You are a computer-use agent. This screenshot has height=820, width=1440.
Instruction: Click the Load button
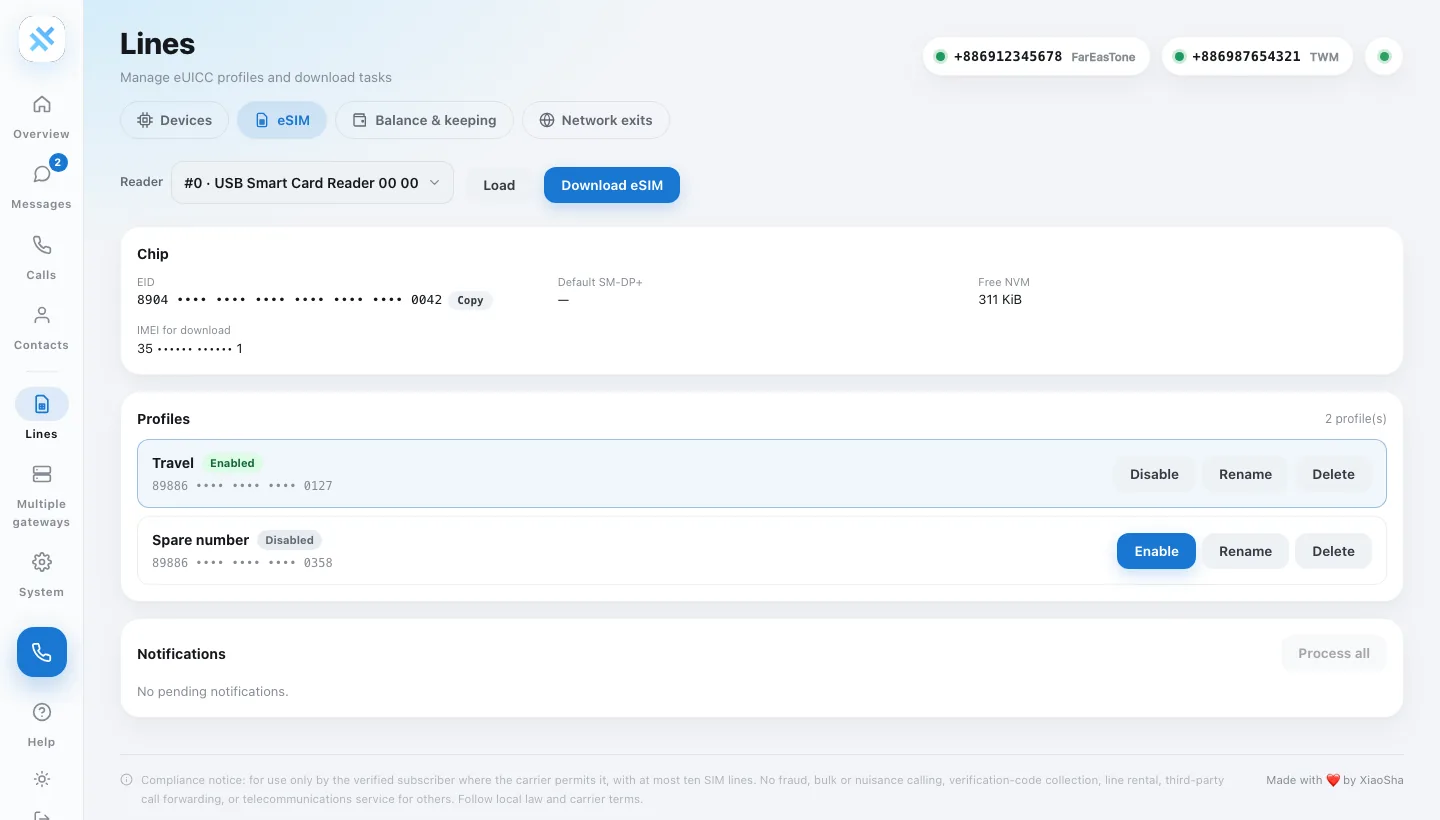tap(499, 185)
